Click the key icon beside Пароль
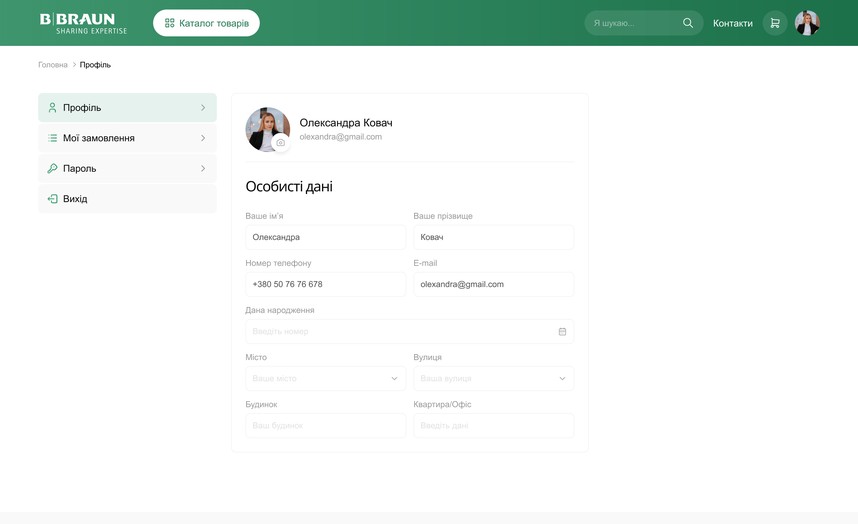 point(53,168)
